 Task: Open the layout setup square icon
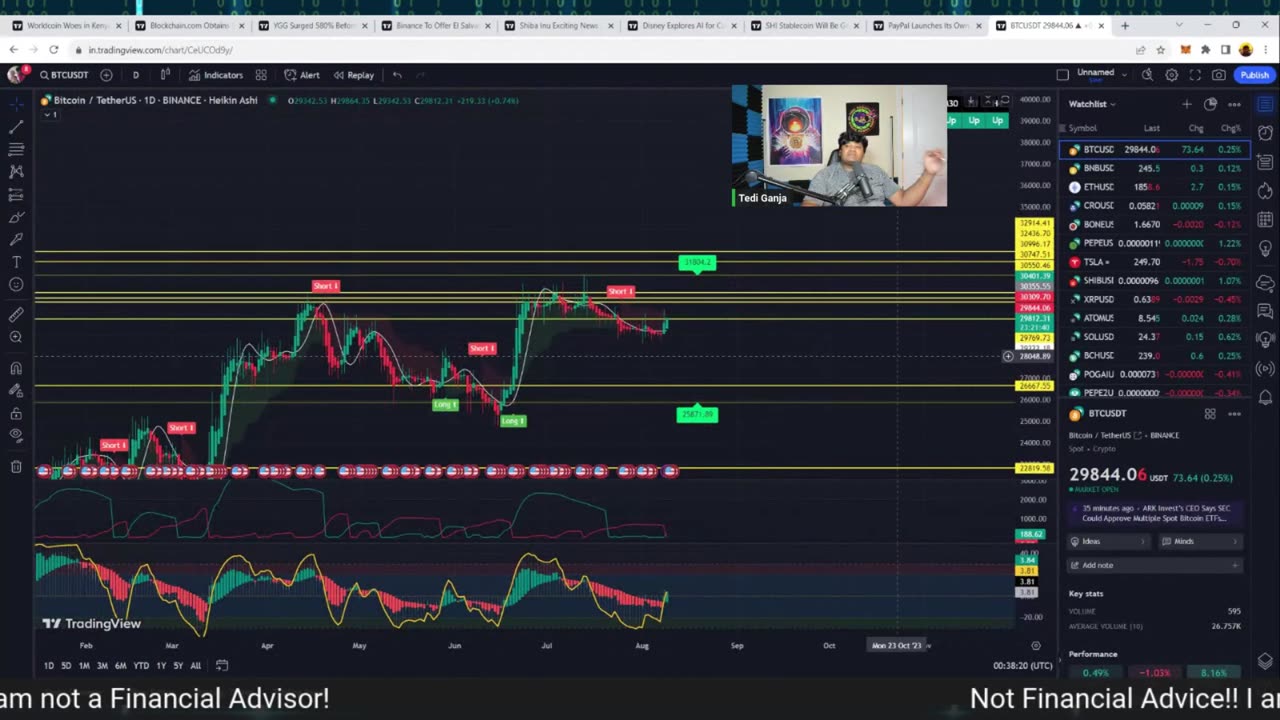click(x=1062, y=74)
